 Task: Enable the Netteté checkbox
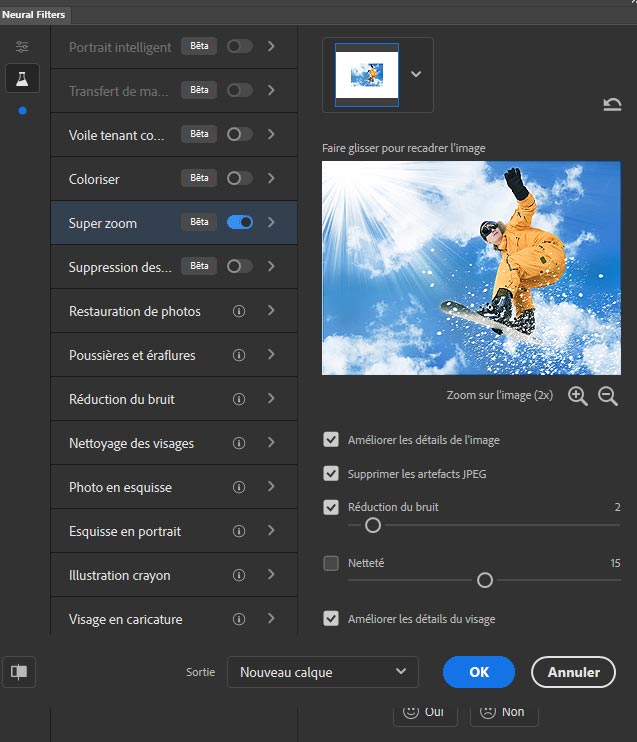coord(331,563)
